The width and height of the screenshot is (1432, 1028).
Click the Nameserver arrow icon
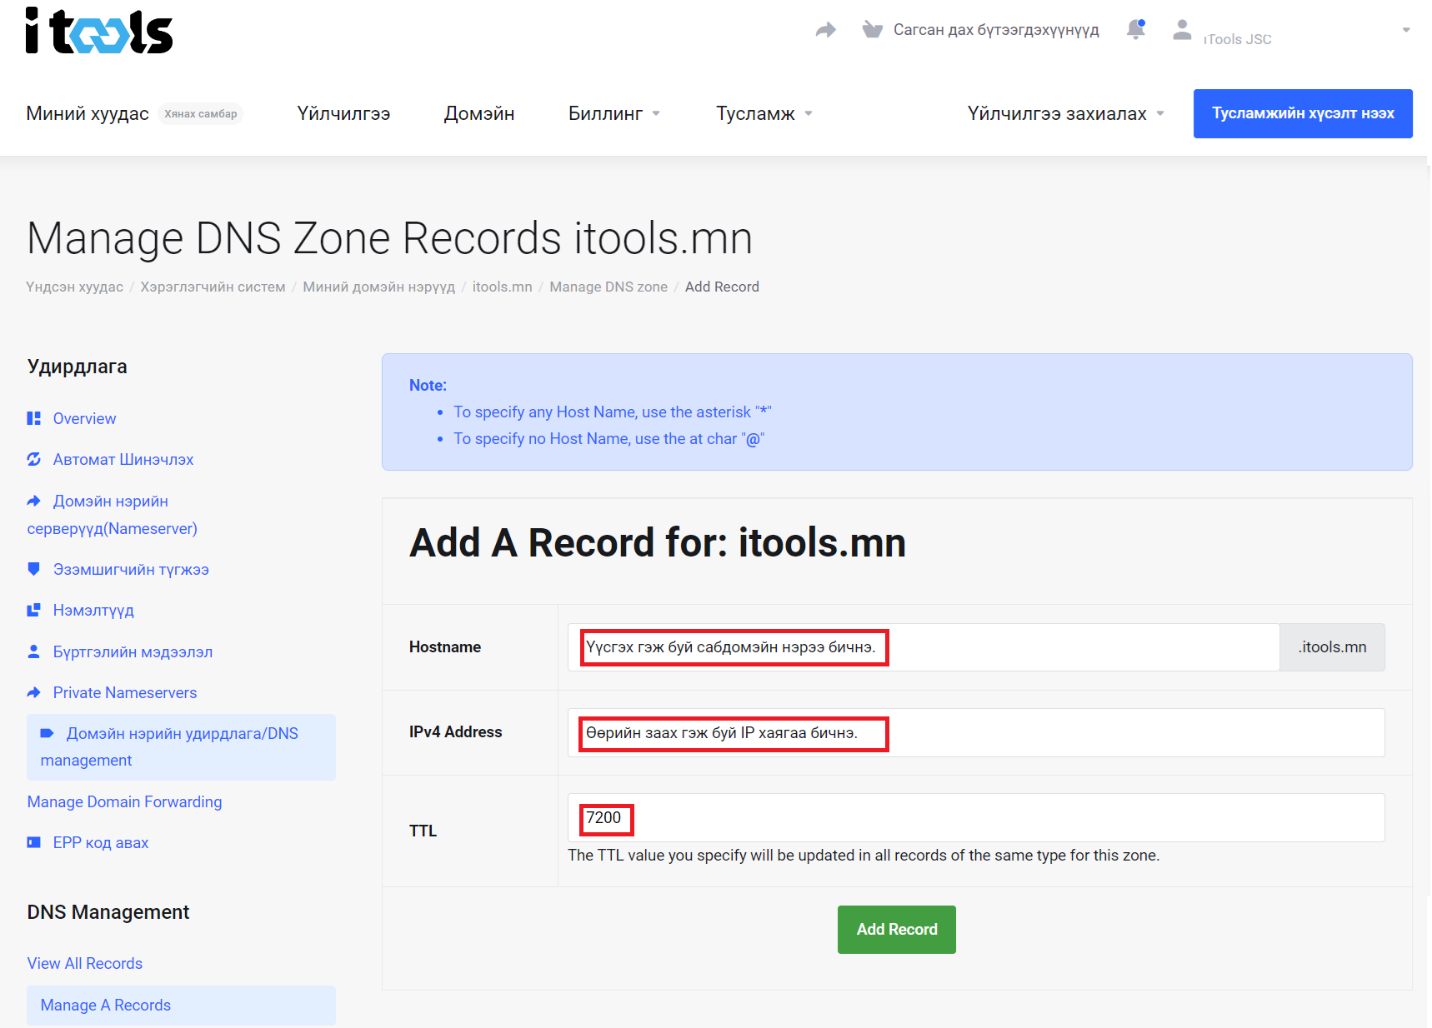pos(34,501)
